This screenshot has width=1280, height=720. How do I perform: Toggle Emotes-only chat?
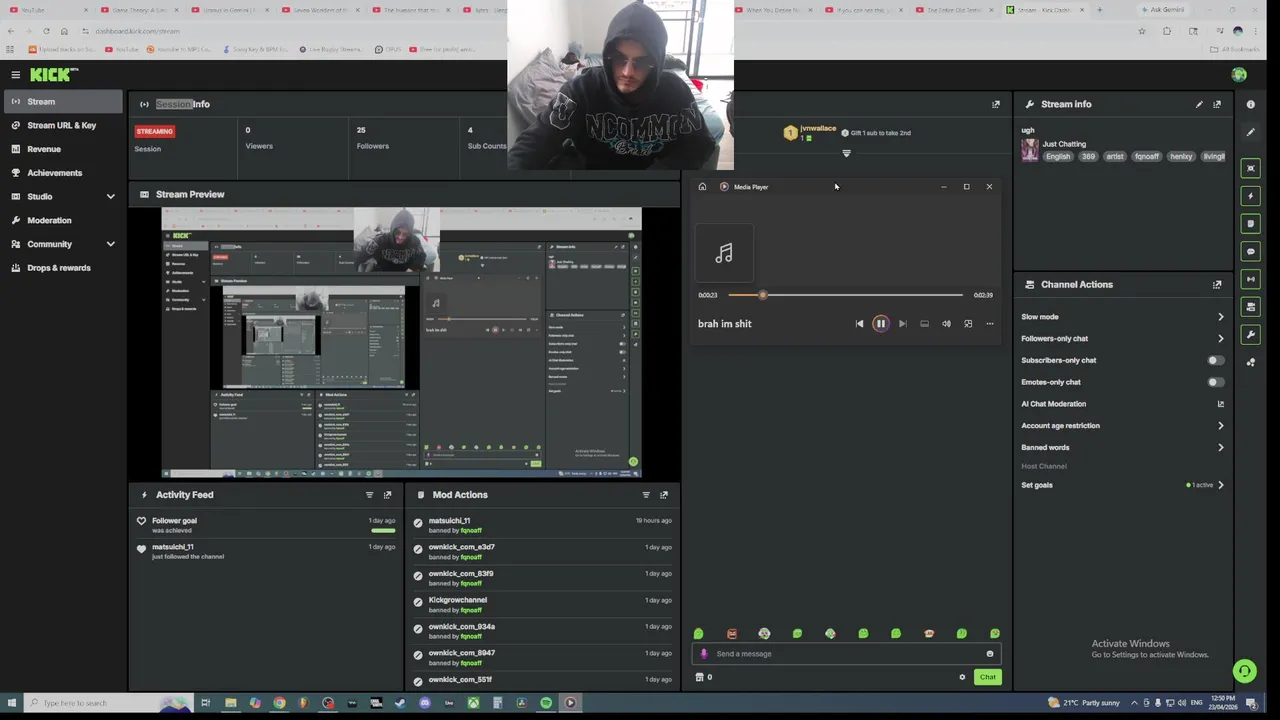pyautogui.click(x=1215, y=382)
